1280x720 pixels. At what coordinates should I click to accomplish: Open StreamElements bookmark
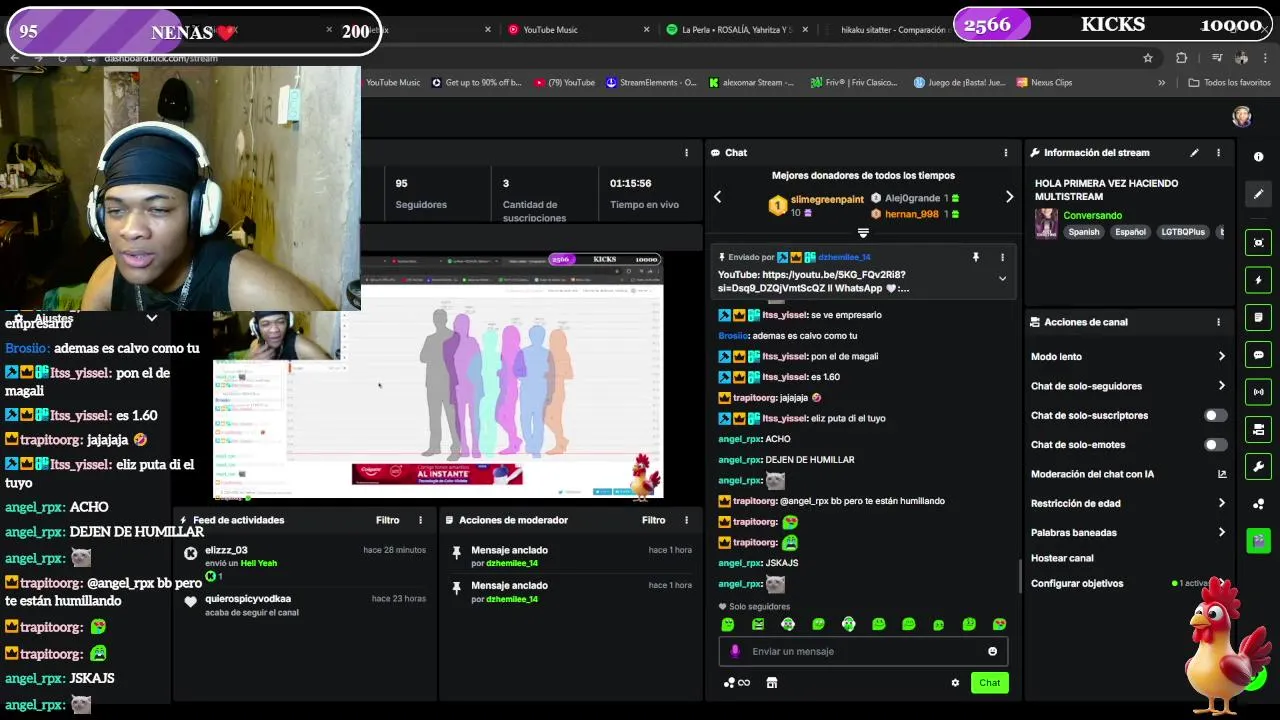(651, 83)
